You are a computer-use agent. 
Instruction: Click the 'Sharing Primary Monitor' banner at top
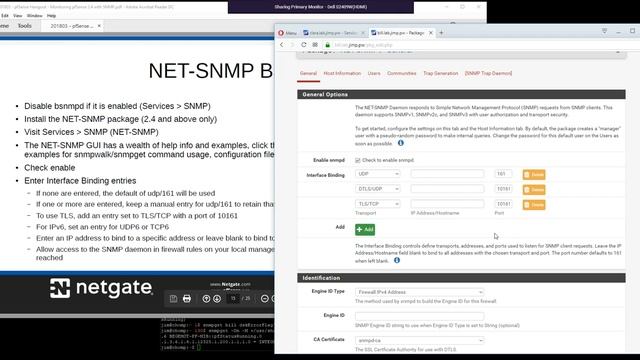point(321,7)
